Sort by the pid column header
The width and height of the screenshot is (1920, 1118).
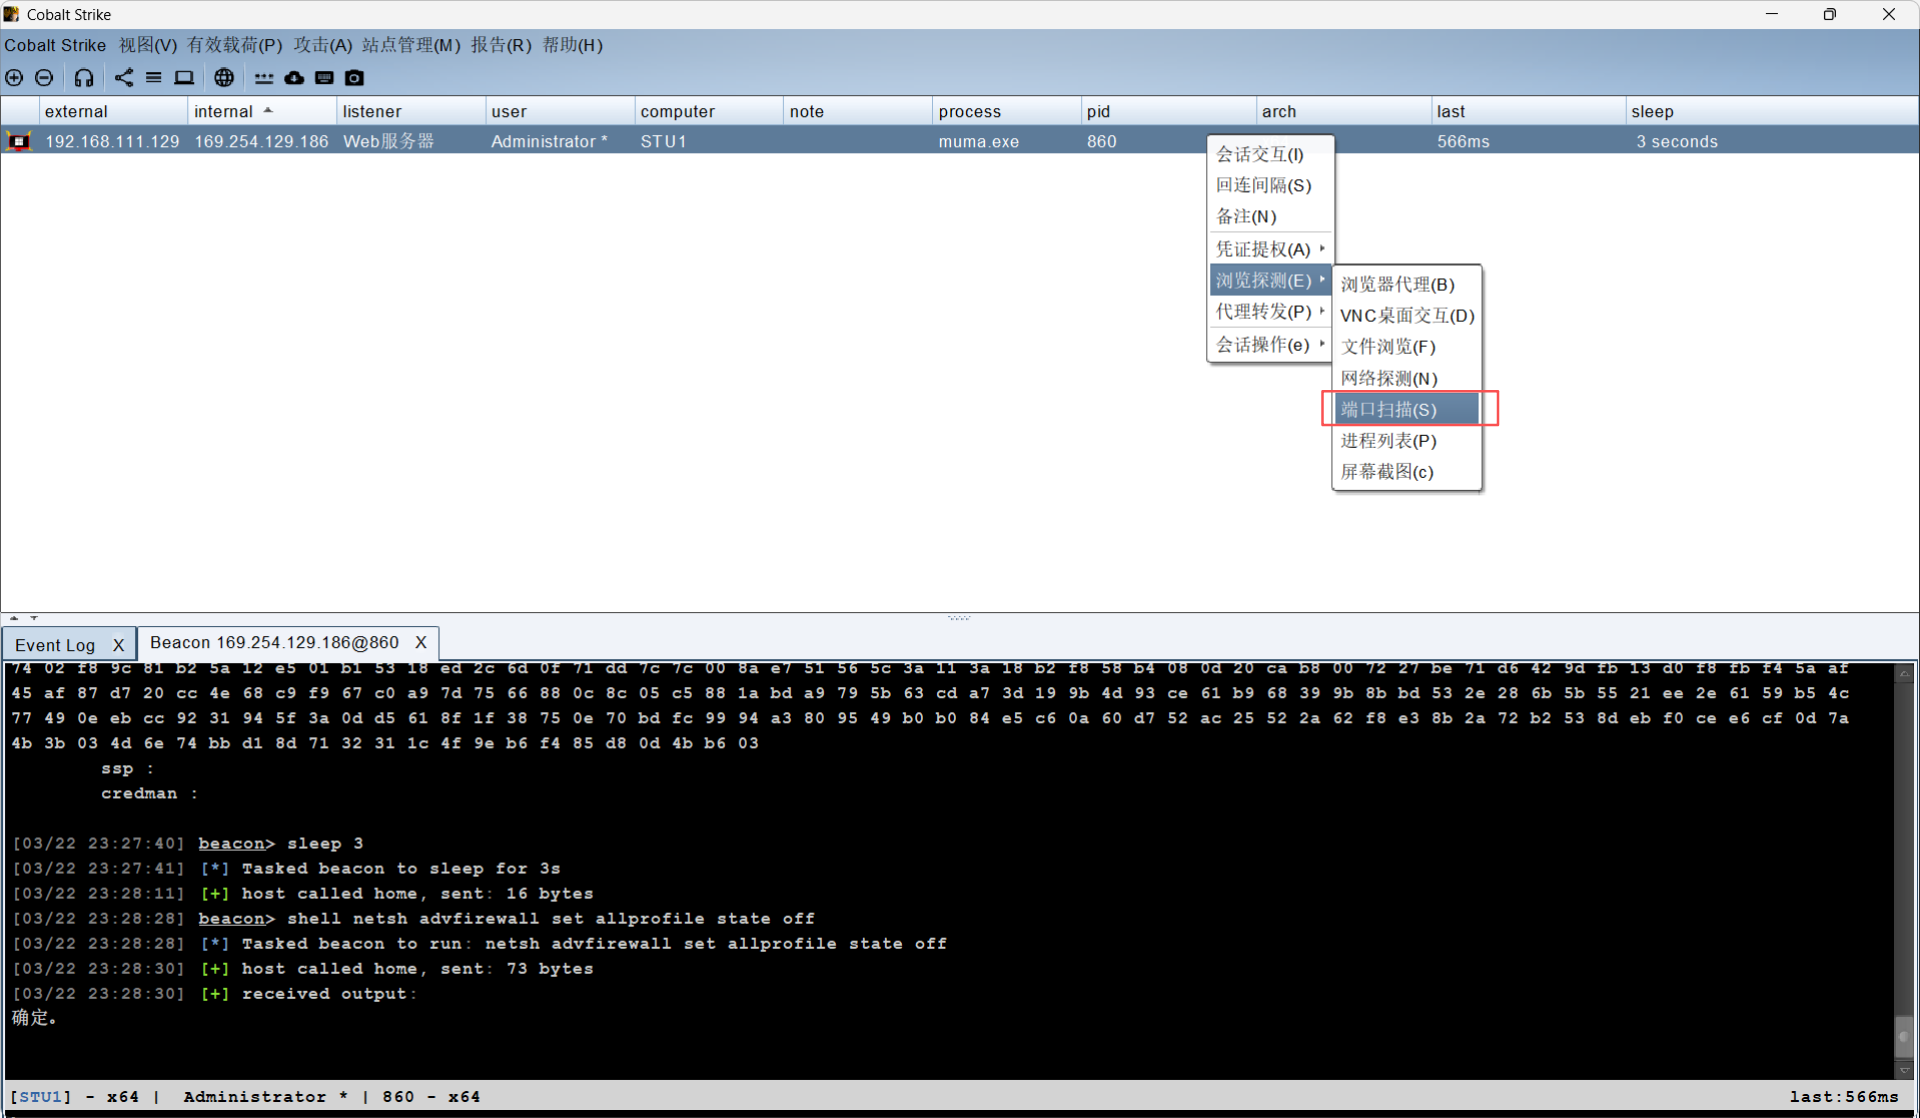[x=1169, y=111]
